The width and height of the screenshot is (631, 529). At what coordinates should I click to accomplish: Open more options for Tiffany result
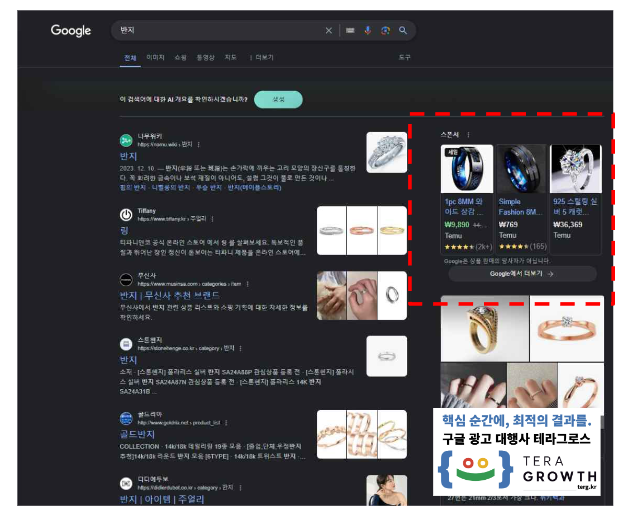point(212,219)
